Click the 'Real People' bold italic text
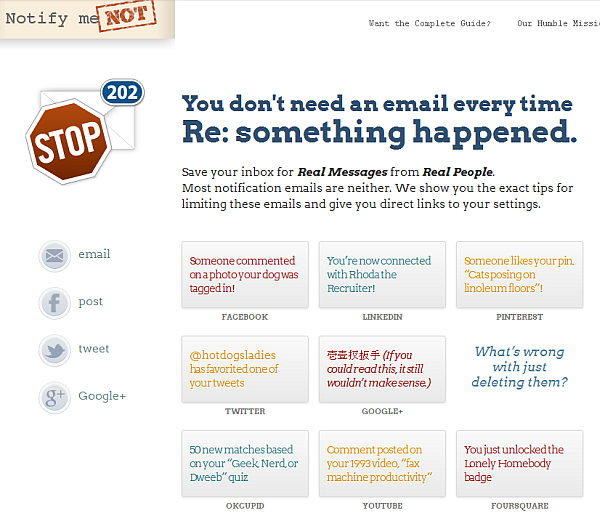The image size is (600, 513). pyautogui.click(x=458, y=172)
